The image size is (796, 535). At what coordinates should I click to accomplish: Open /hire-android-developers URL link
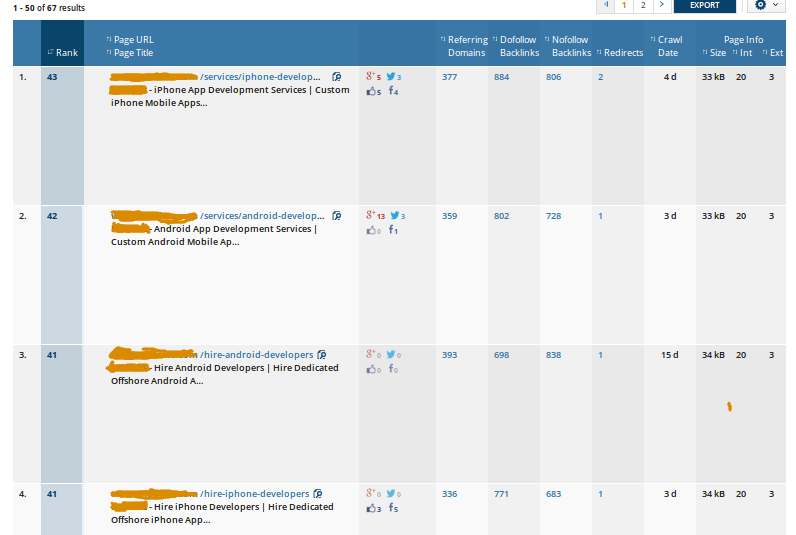256,355
